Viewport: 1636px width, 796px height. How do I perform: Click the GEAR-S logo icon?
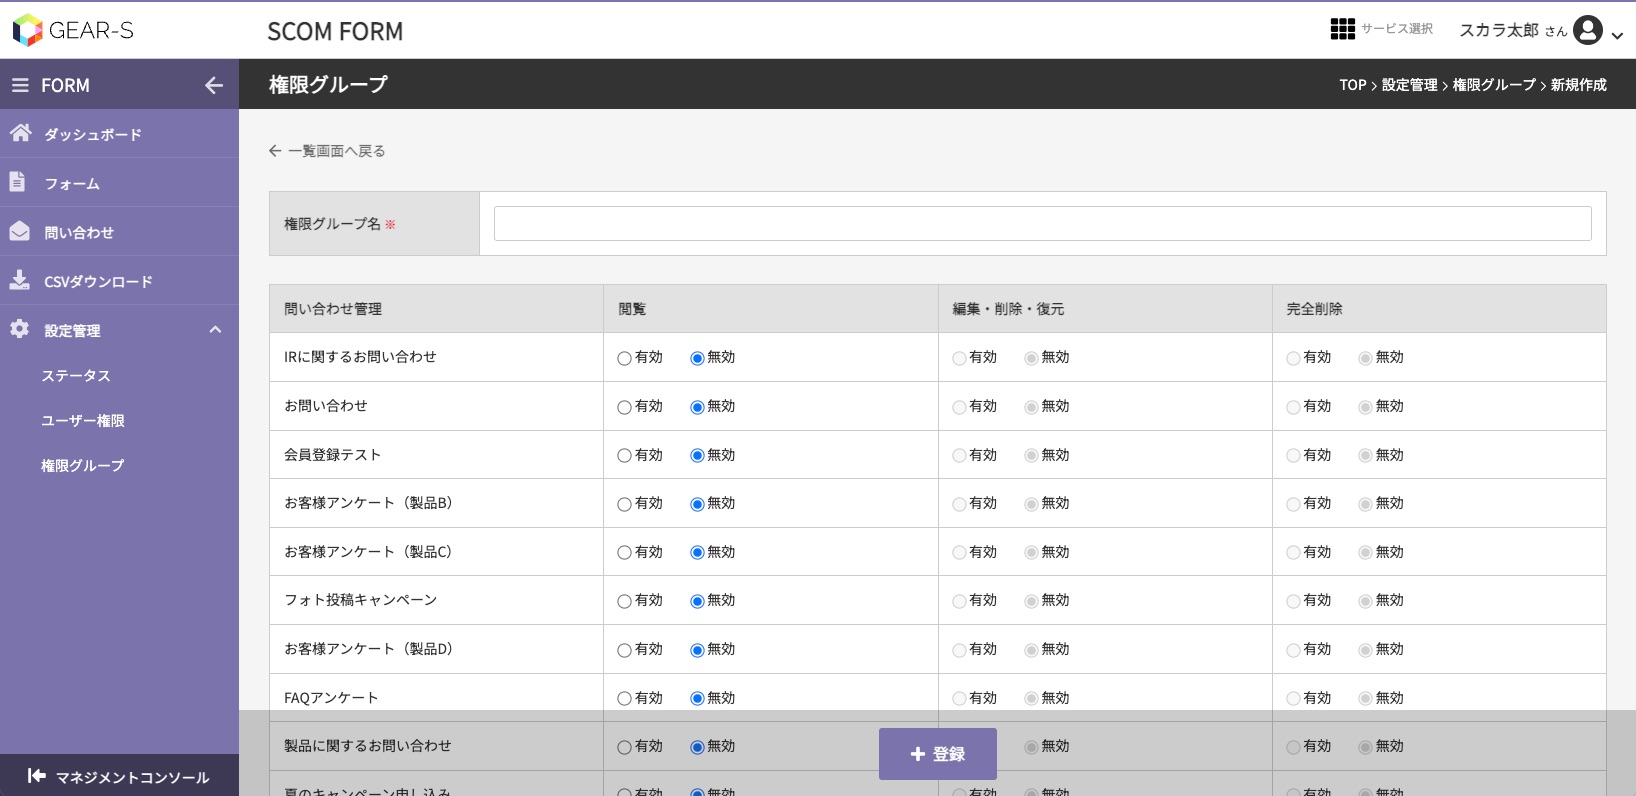pyautogui.click(x=27, y=30)
